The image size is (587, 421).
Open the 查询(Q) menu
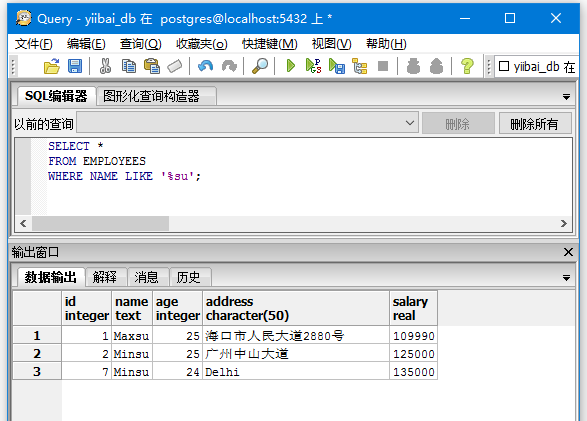(x=140, y=44)
